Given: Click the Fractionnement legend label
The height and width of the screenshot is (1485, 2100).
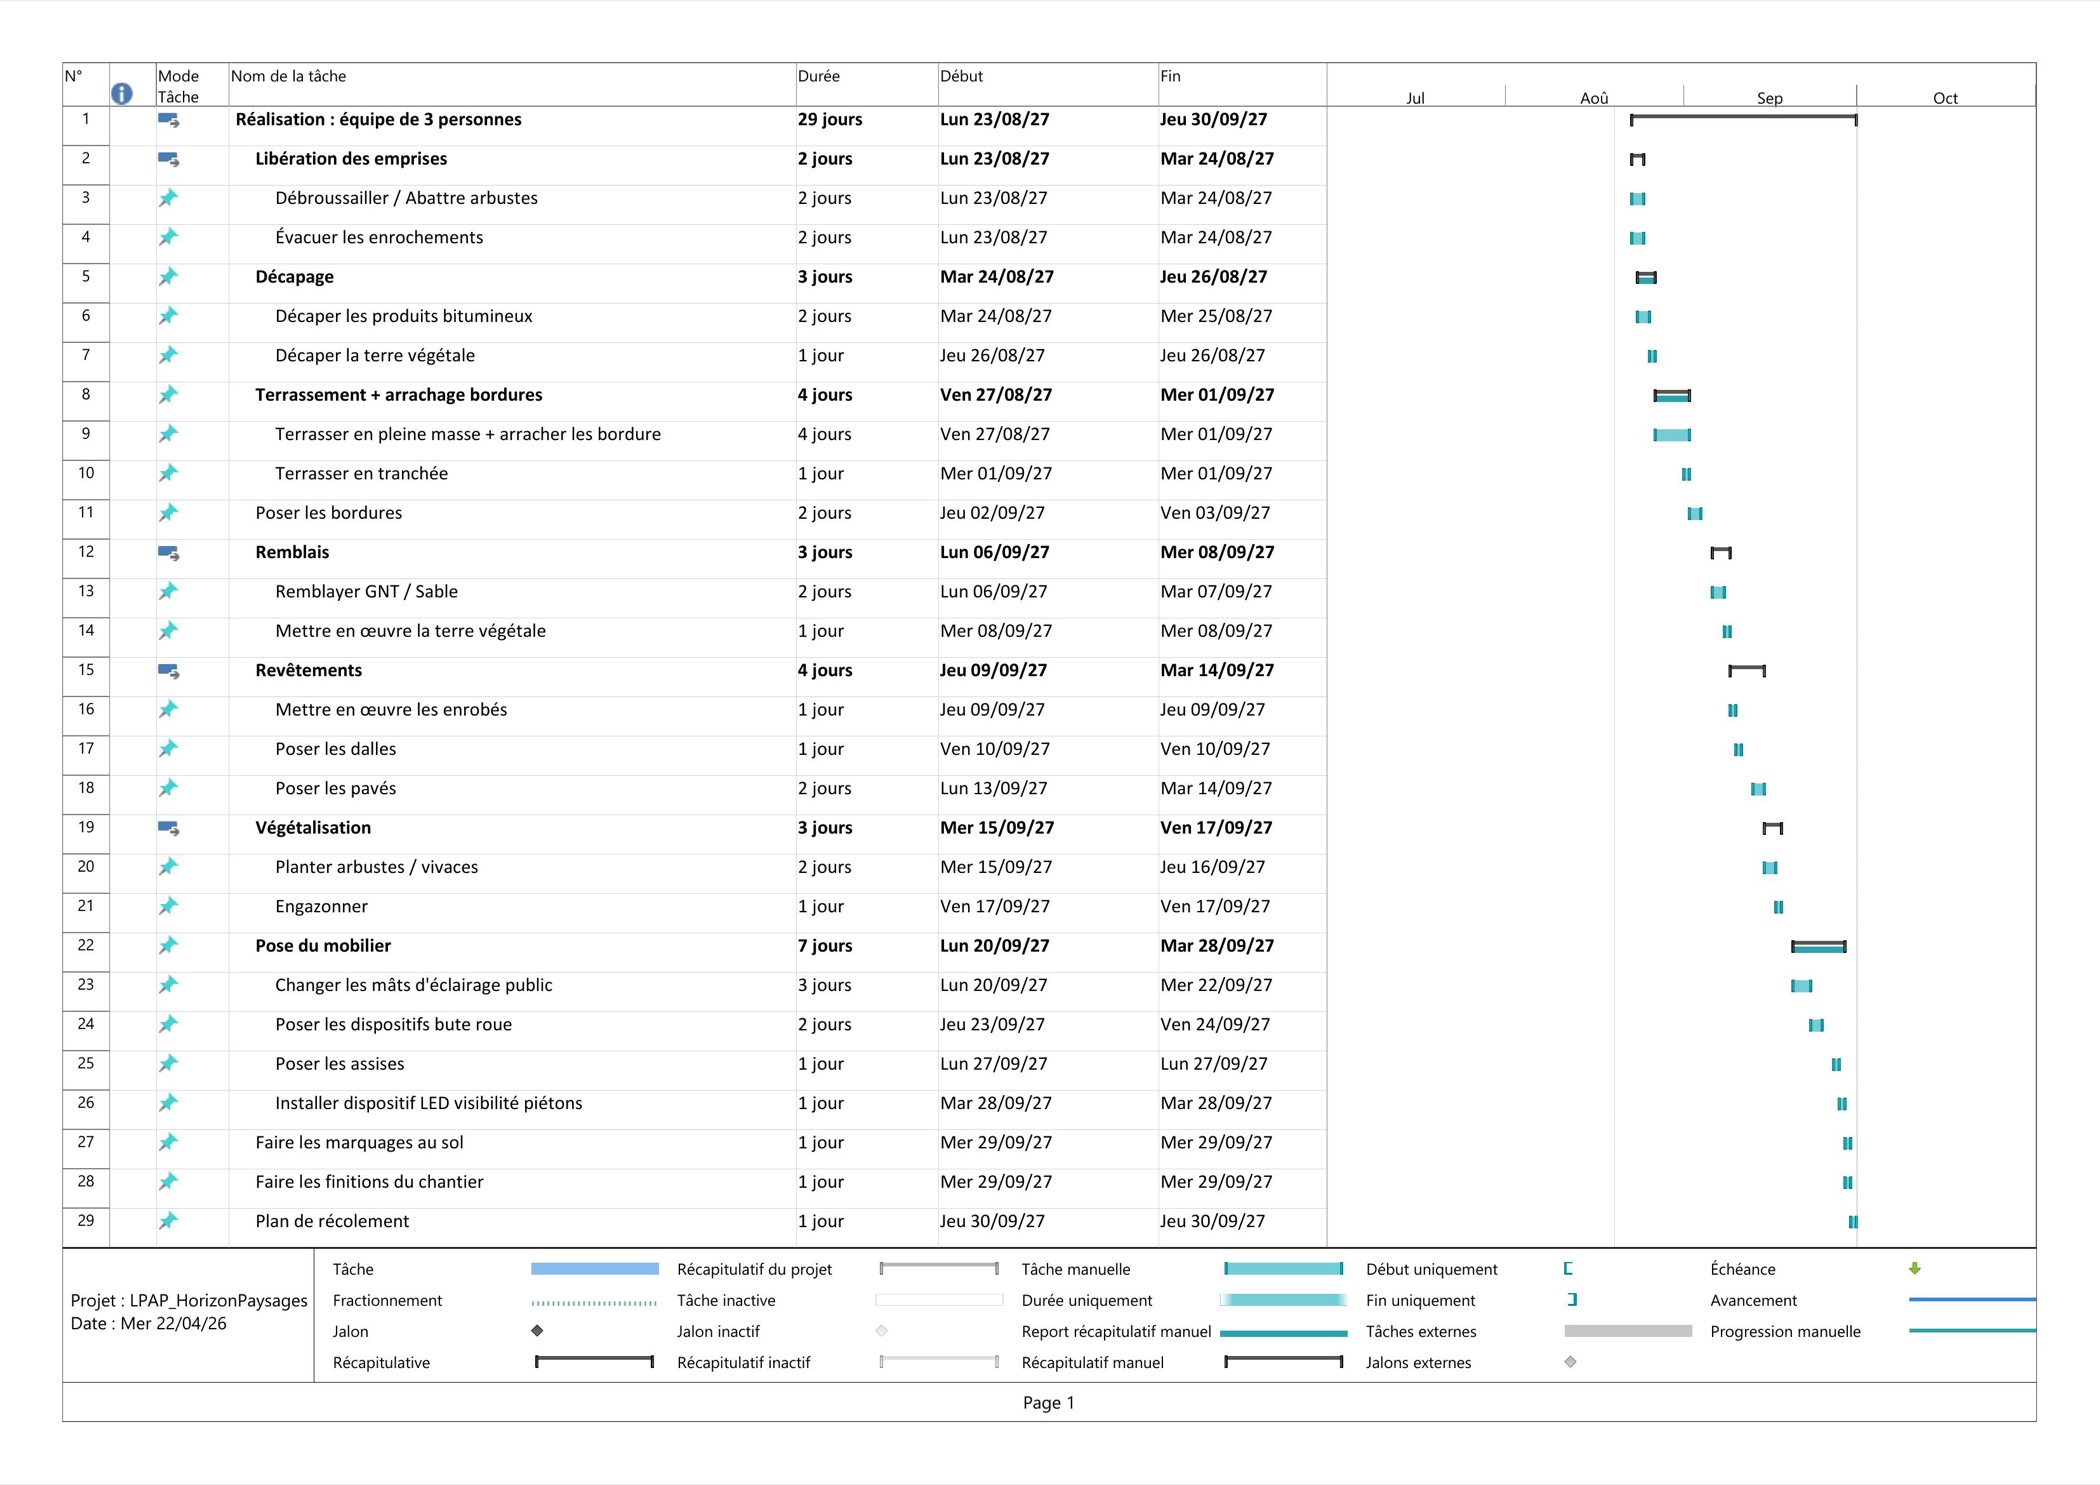Looking at the screenshot, I should point(387,1300).
